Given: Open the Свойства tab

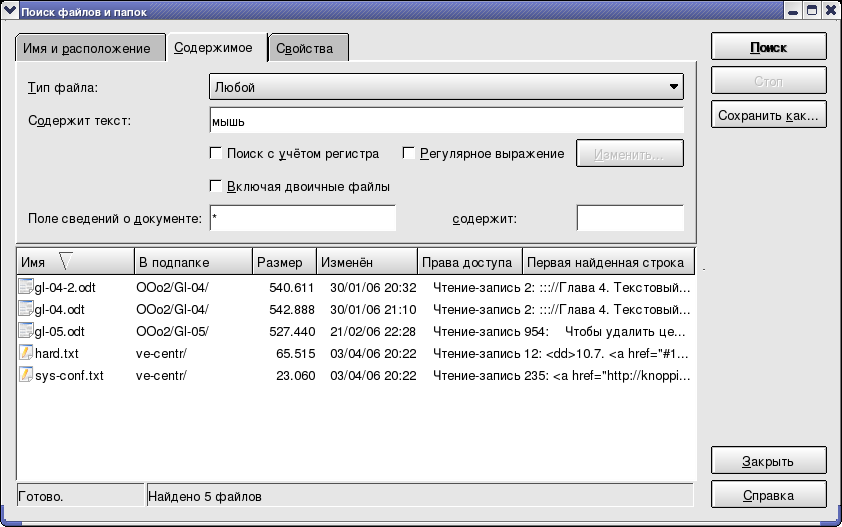Looking at the screenshot, I should [311, 48].
